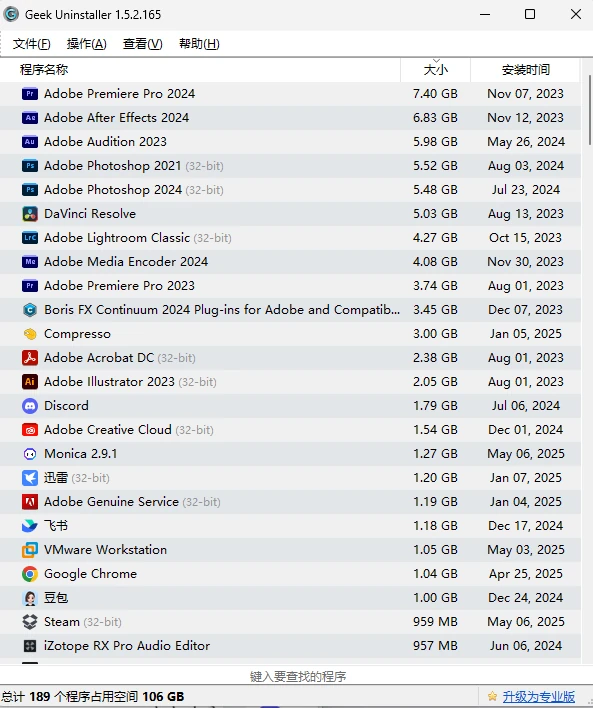Click the vertical scrollbar thumb
Screen dimensions: 593x708
pyautogui.click(x=589, y=110)
